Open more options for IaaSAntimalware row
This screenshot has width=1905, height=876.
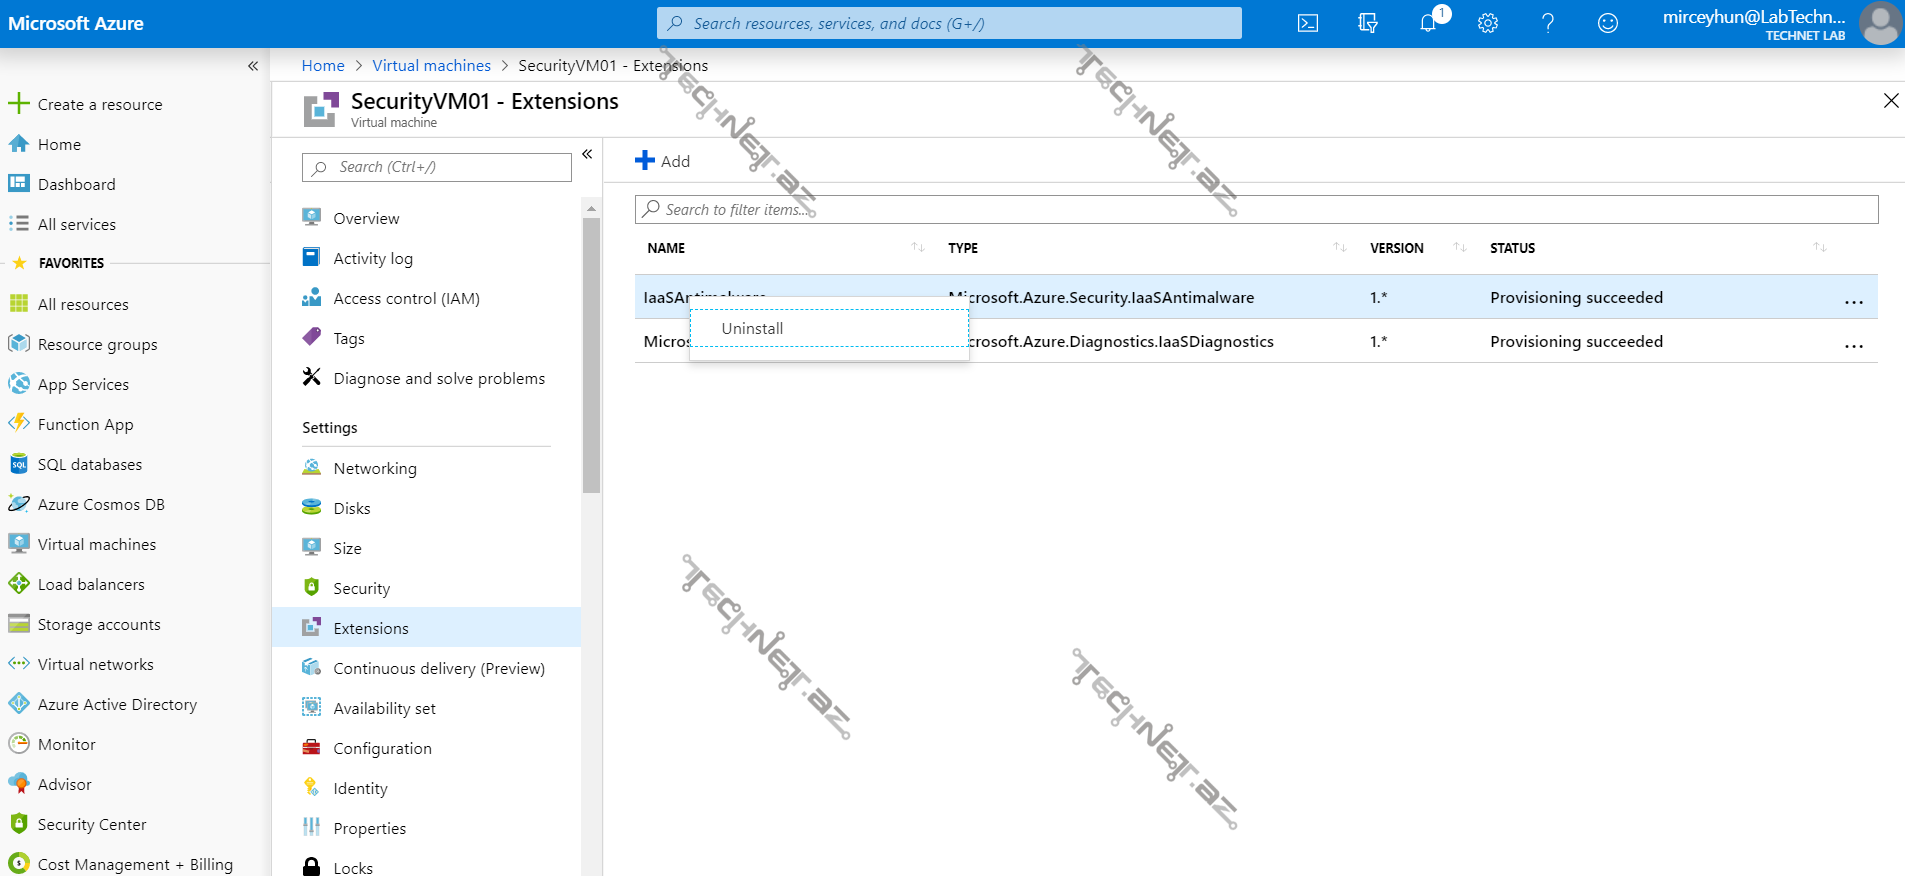coord(1853,299)
